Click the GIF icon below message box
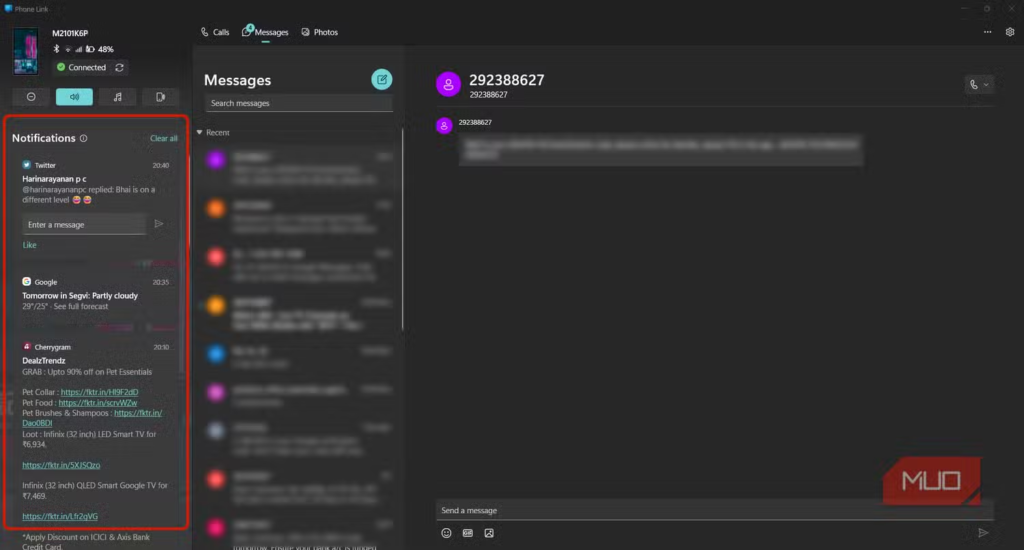 (x=467, y=533)
